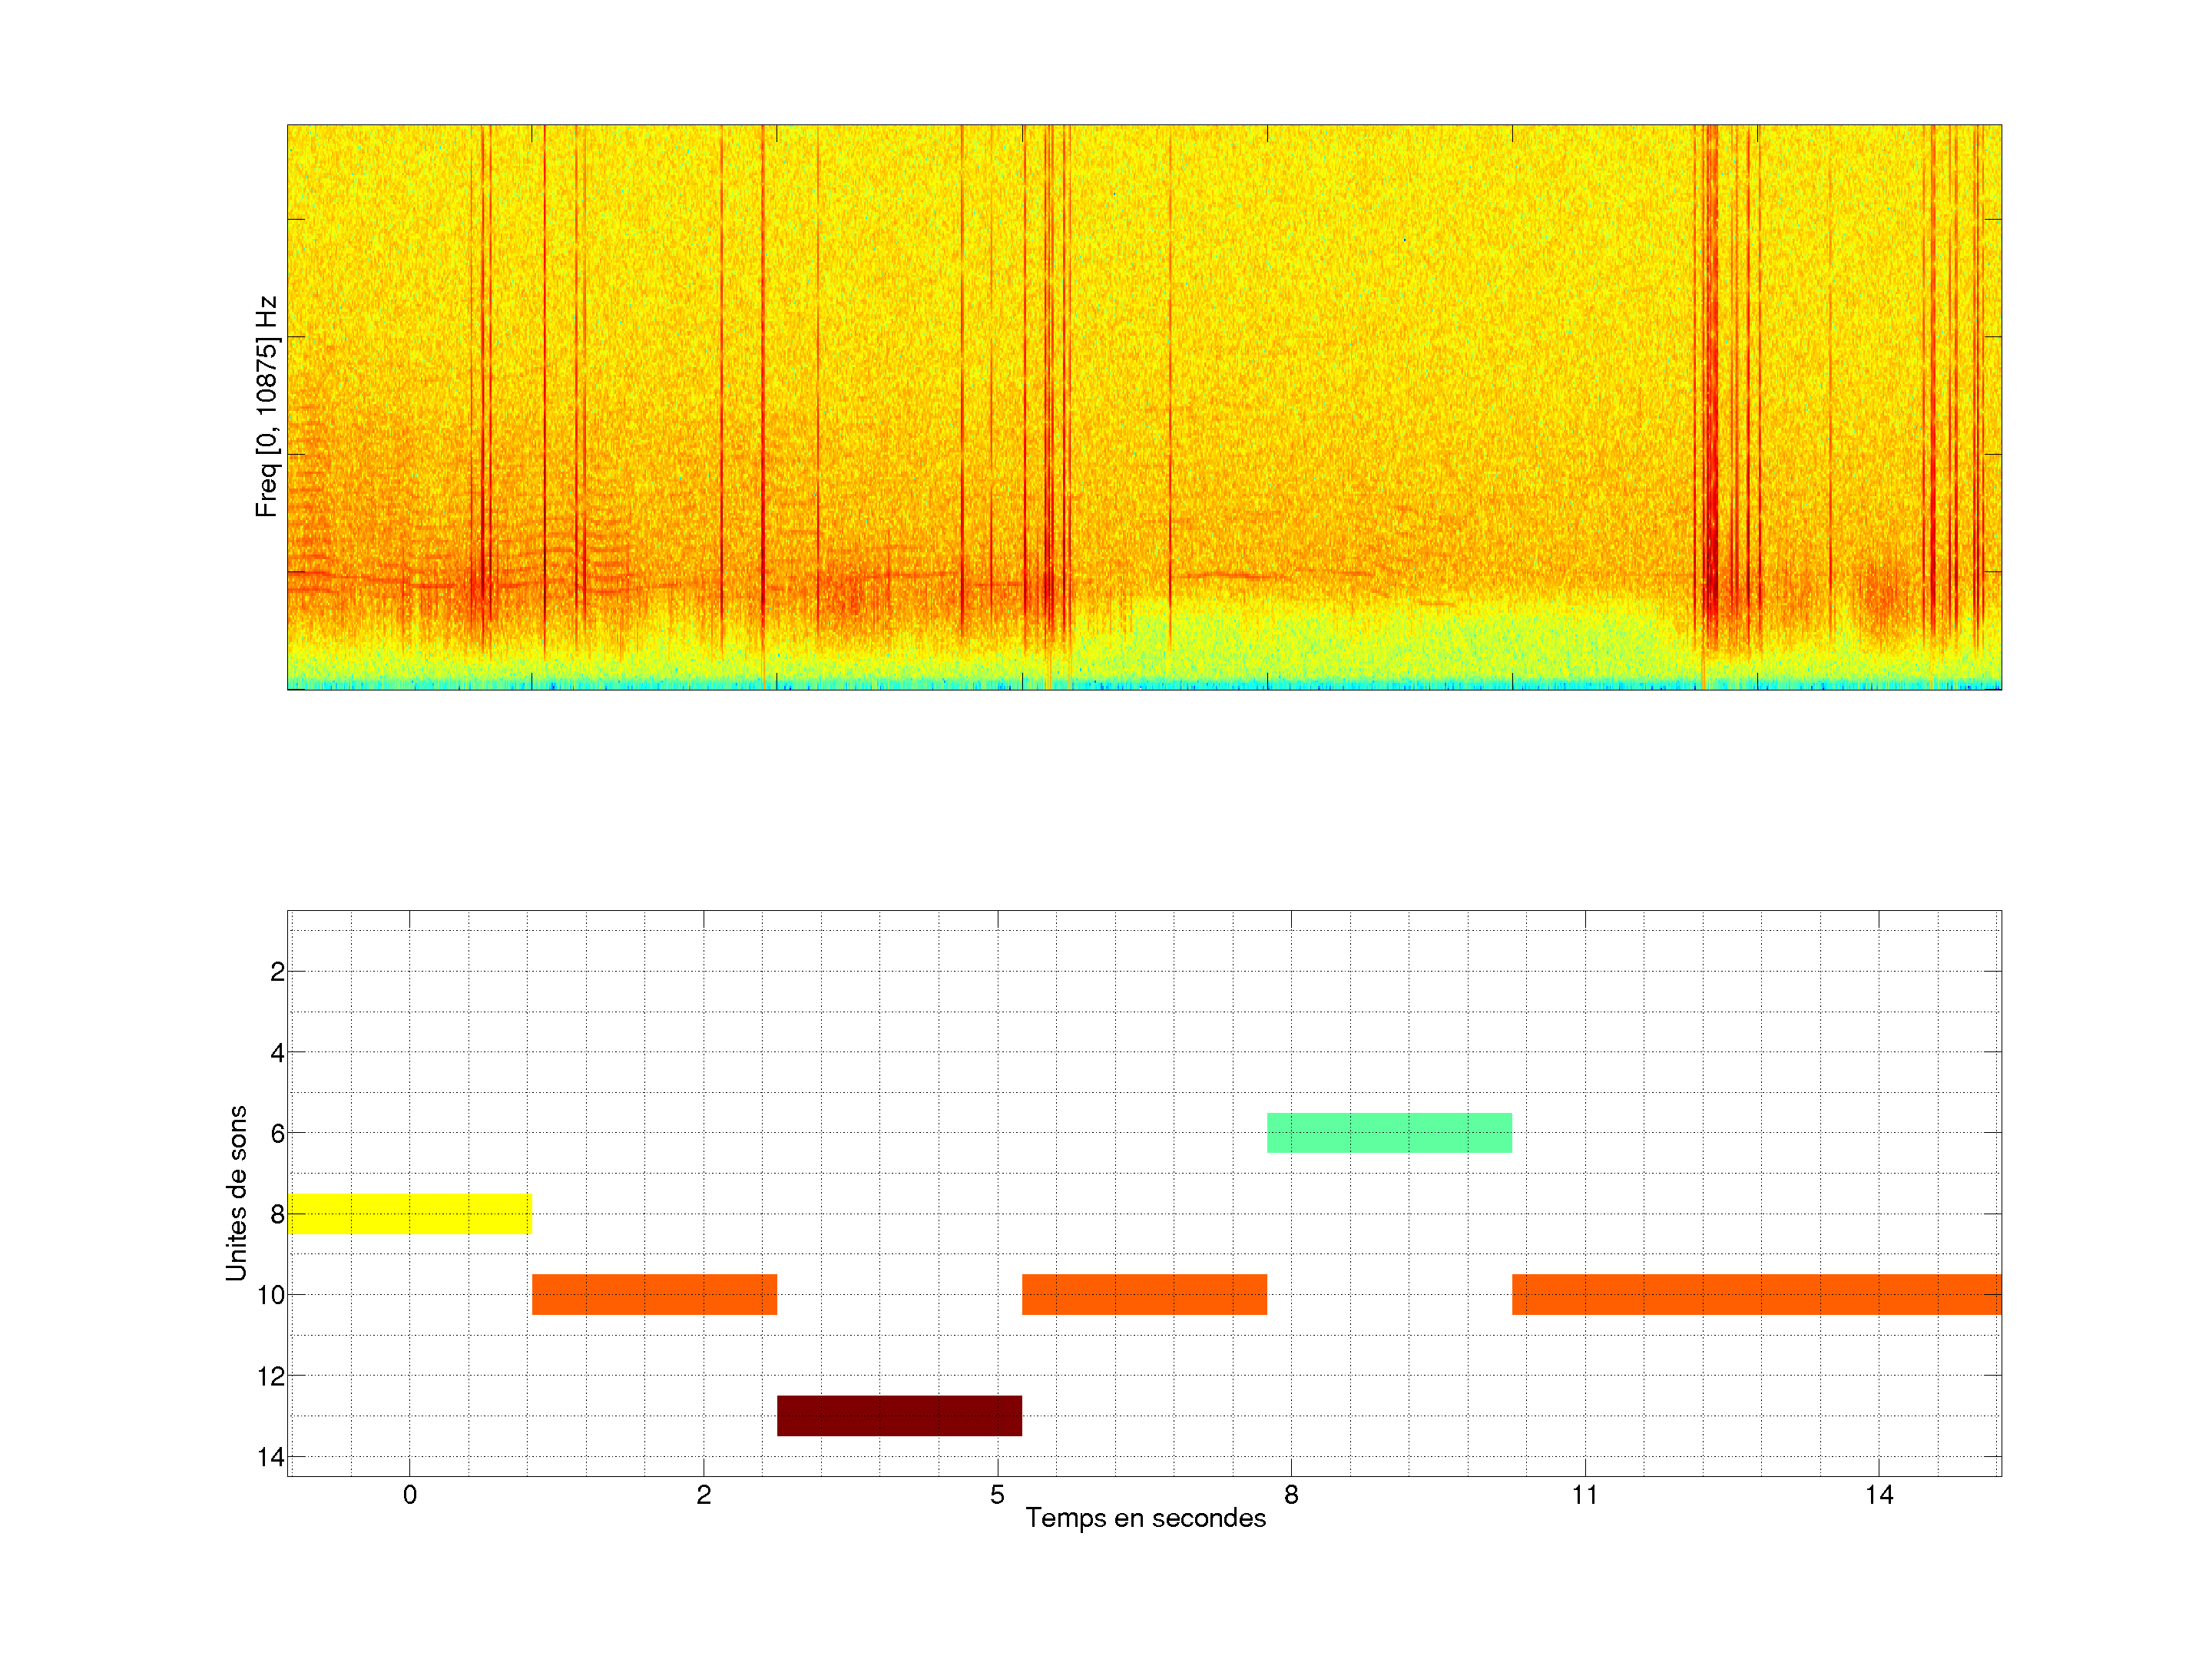Click x-axis tick label 0
The width and height of the screenshot is (2212, 1659).
pyautogui.click(x=409, y=1495)
